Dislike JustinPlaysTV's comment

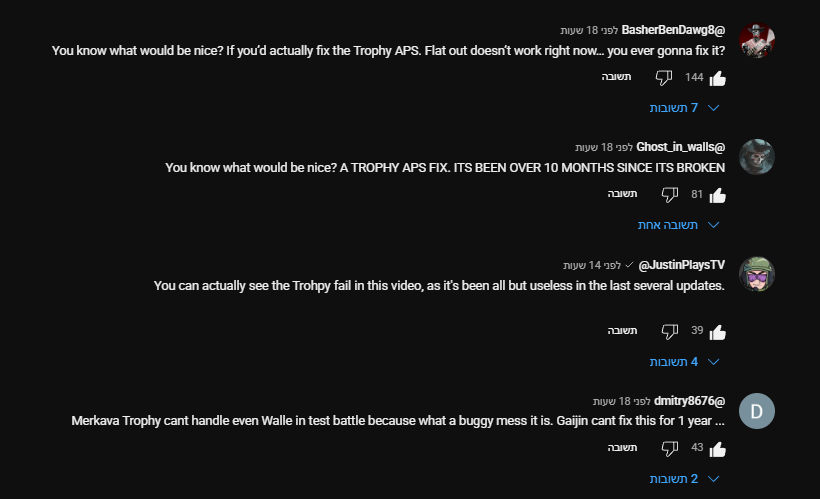click(670, 331)
